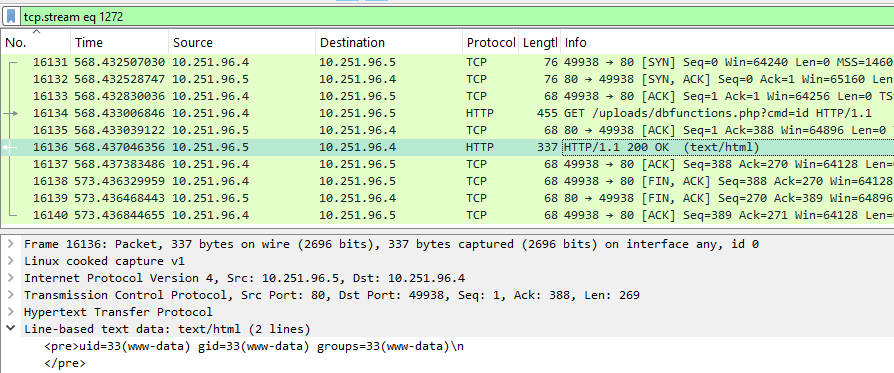Click the Protocol column header
Screen dimensions: 894x373
pyautogui.click(x=490, y=42)
